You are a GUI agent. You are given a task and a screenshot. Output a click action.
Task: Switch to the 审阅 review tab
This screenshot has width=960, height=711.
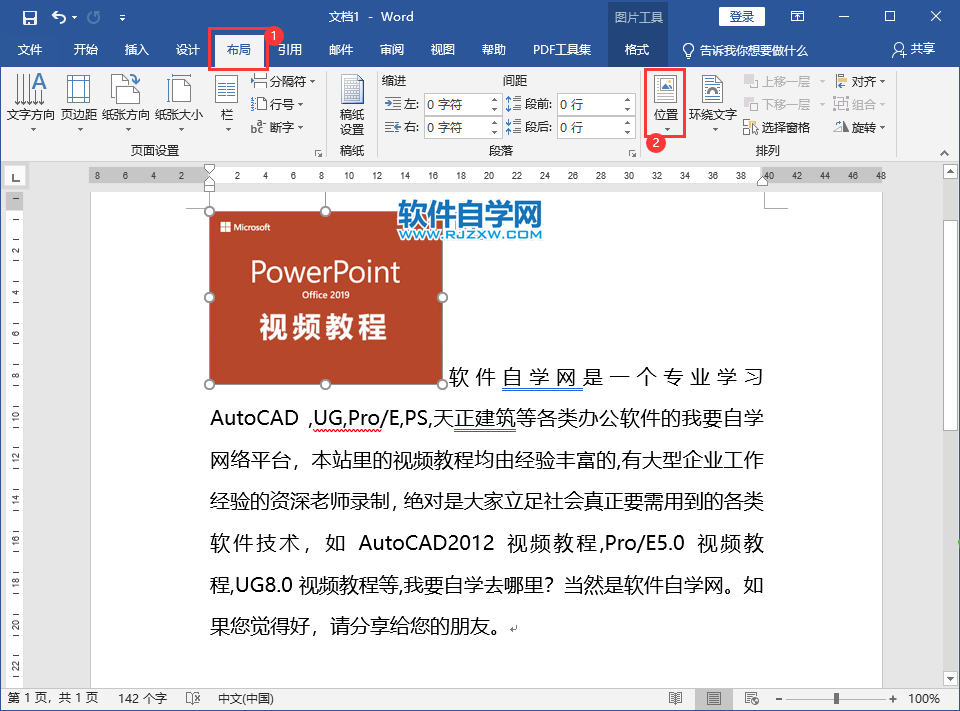pyautogui.click(x=392, y=50)
